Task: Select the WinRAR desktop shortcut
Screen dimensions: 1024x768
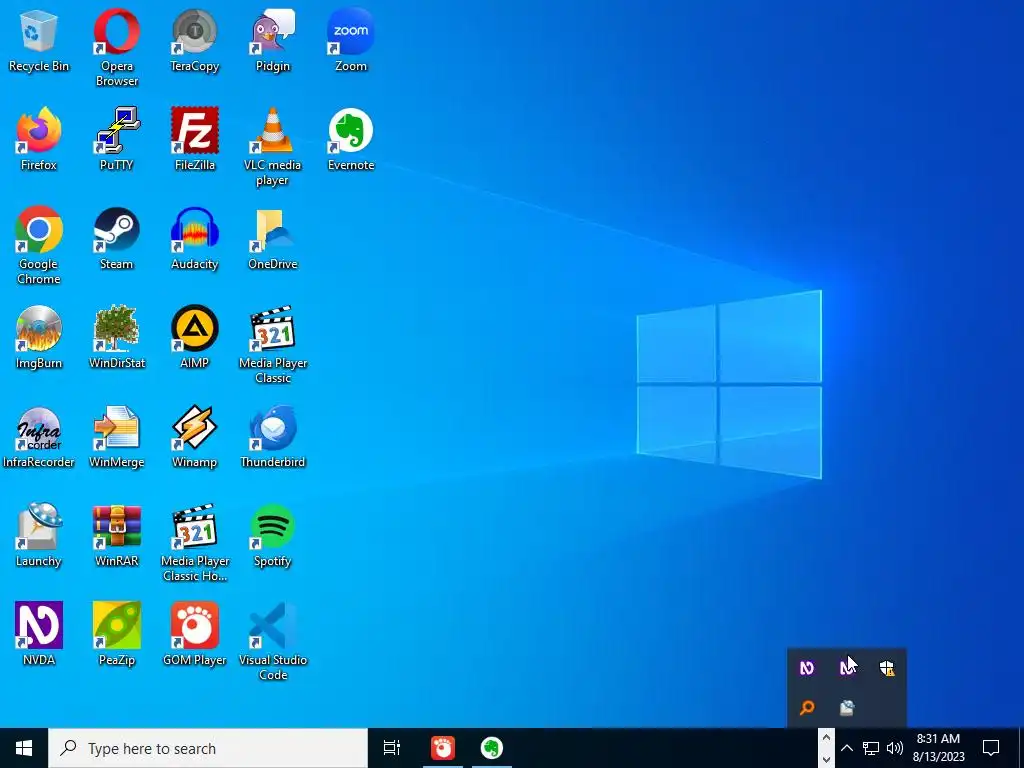Action: point(116,536)
